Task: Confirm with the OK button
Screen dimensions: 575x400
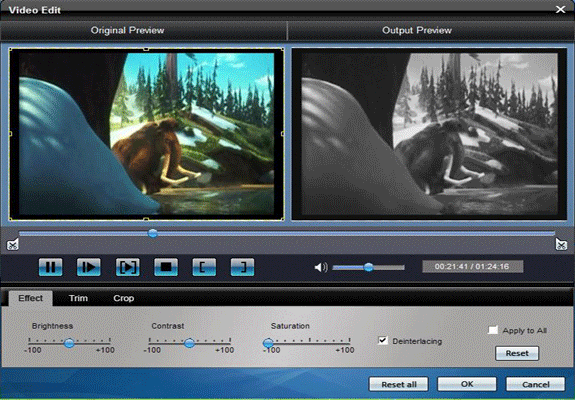Action: (x=467, y=384)
